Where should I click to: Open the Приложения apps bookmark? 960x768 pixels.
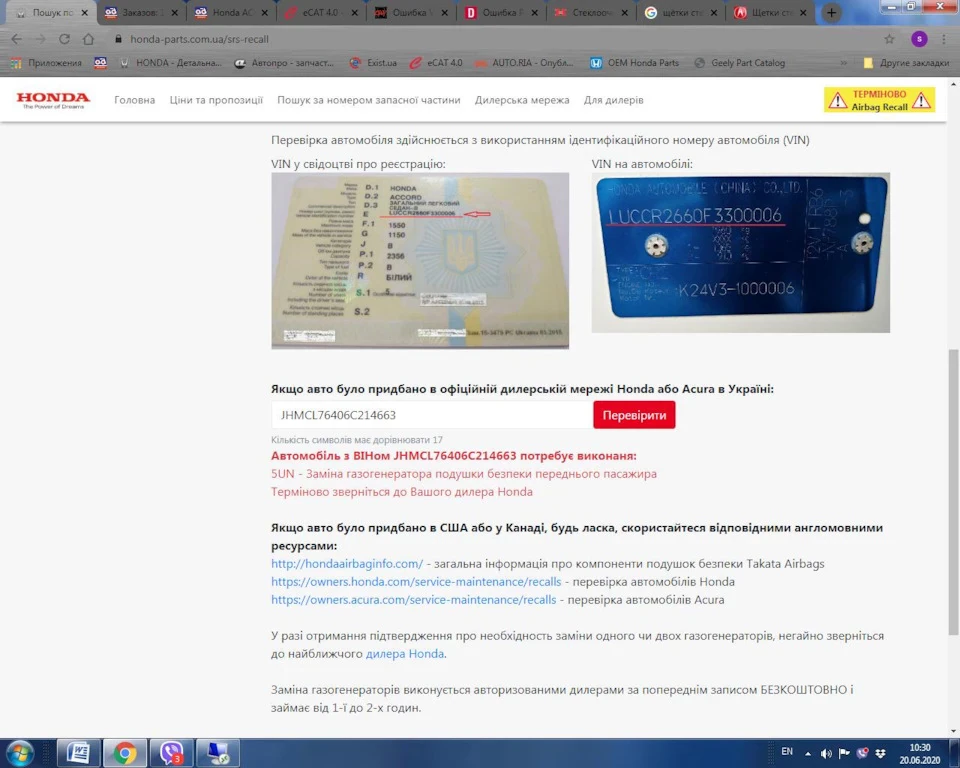tap(47, 62)
